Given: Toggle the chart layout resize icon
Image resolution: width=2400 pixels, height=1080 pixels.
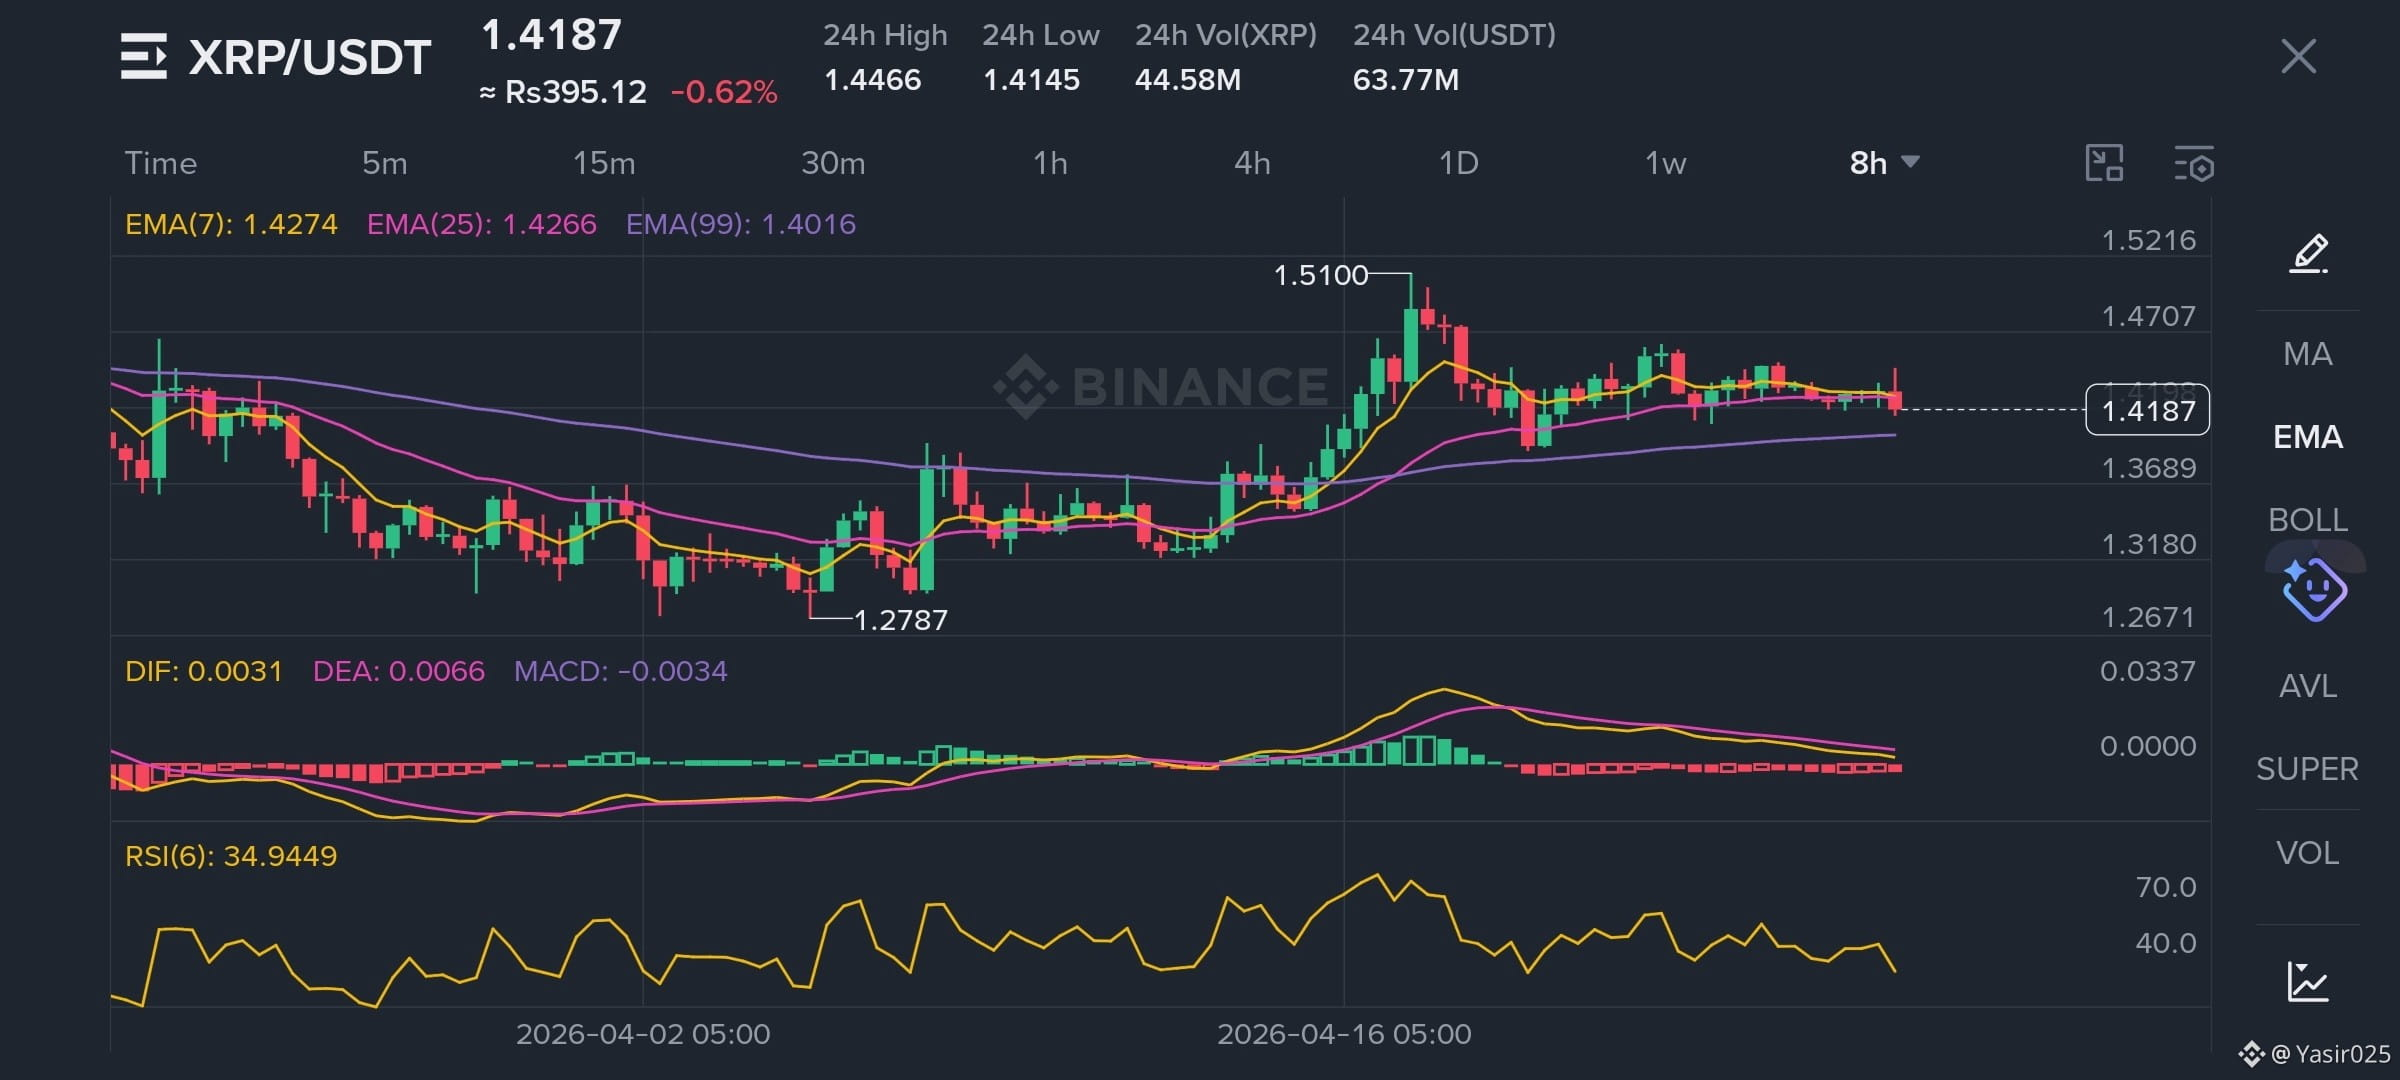Looking at the screenshot, I should pyautogui.click(x=2104, y=163).
